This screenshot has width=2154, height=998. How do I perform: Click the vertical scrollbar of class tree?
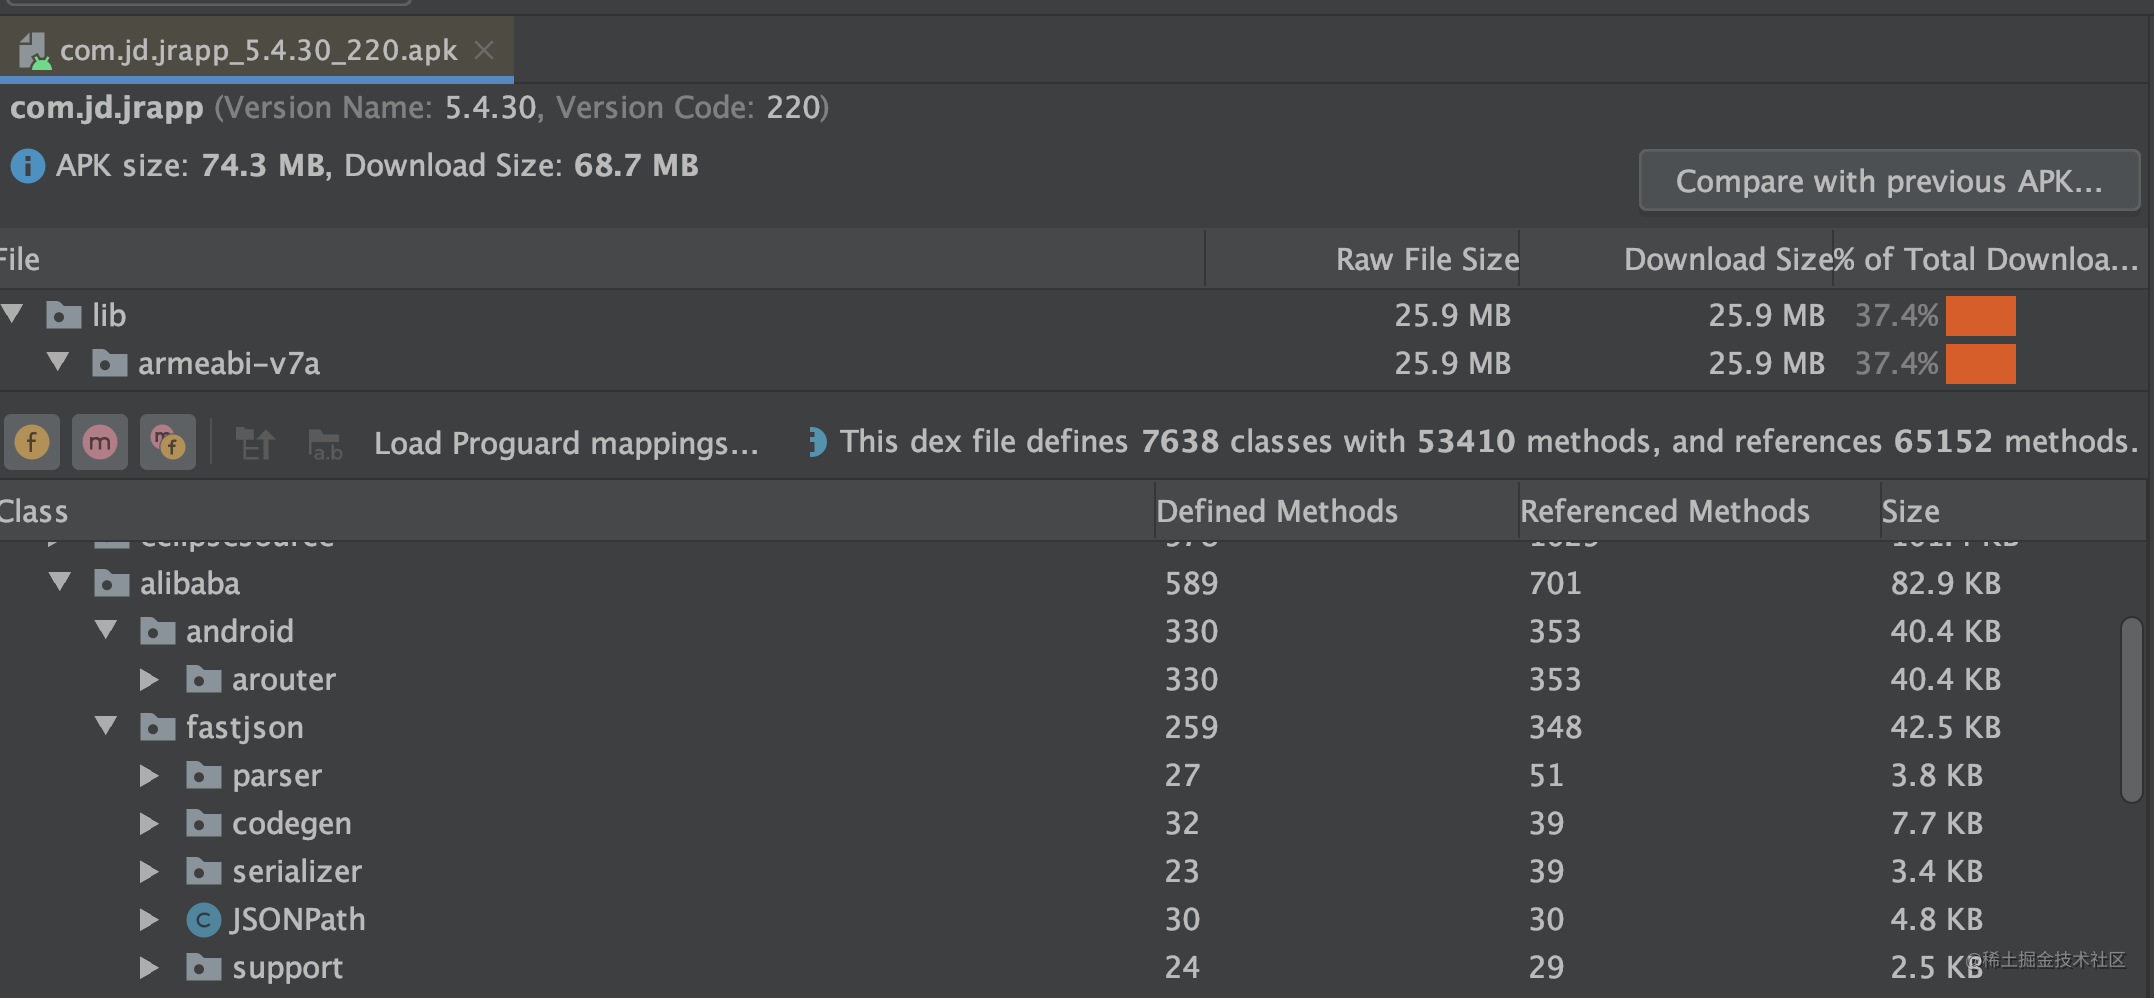tap(2132, 709)
